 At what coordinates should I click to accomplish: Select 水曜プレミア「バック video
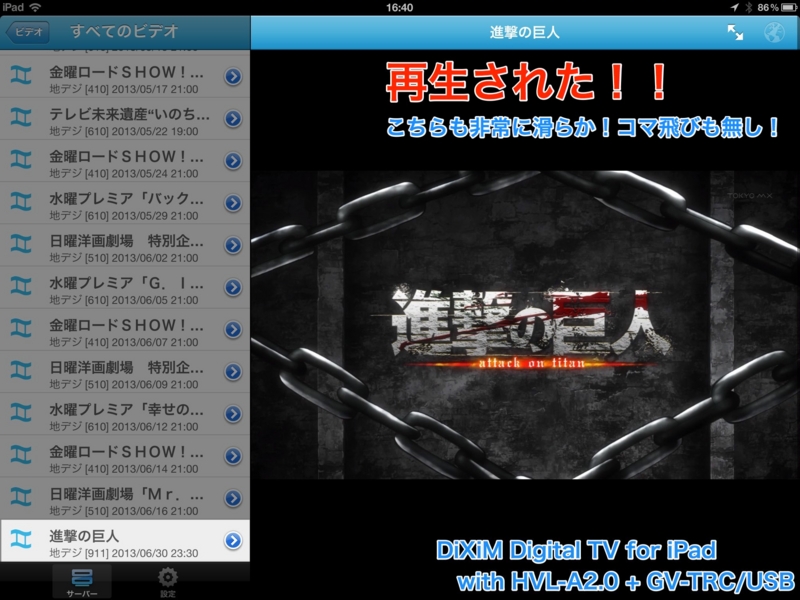click(125, 203)
